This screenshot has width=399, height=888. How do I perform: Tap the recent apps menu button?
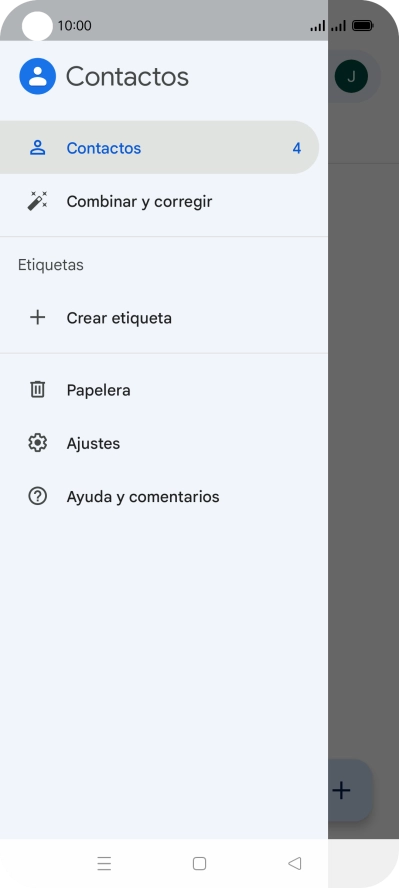104,863
